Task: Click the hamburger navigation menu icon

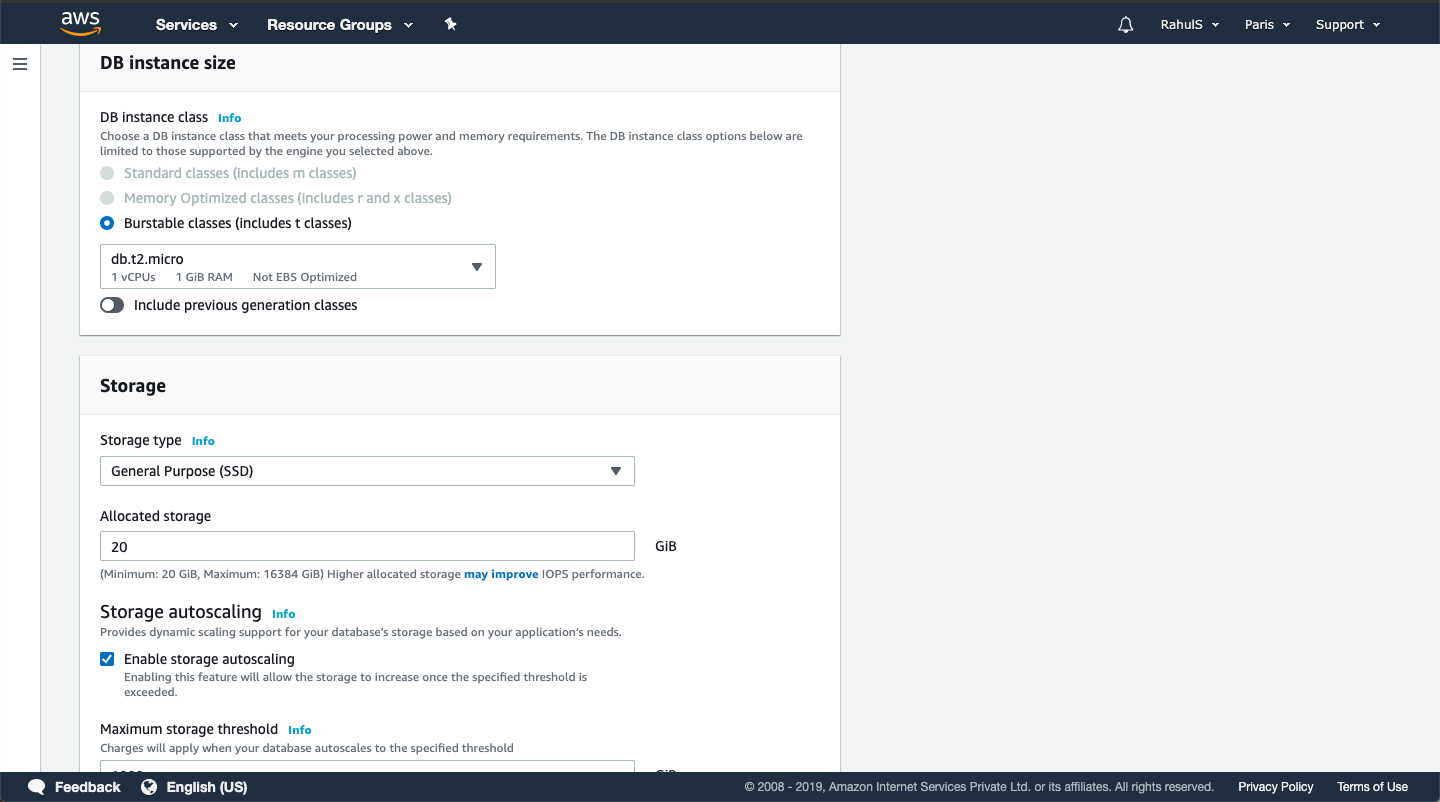Action: tap(20, 64)
